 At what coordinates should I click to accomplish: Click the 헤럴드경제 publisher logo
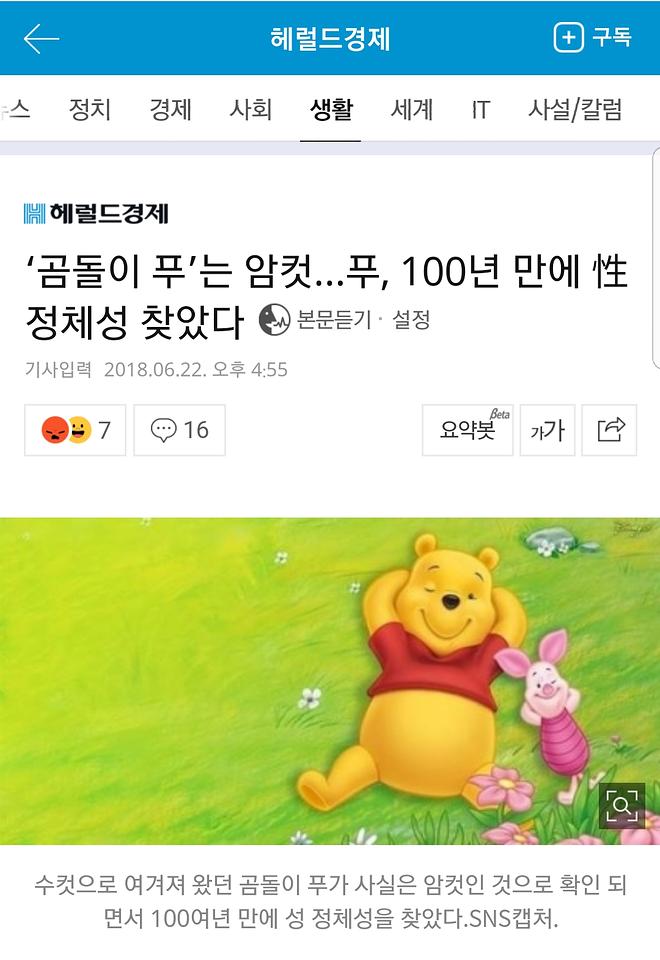tap(96, 213)
